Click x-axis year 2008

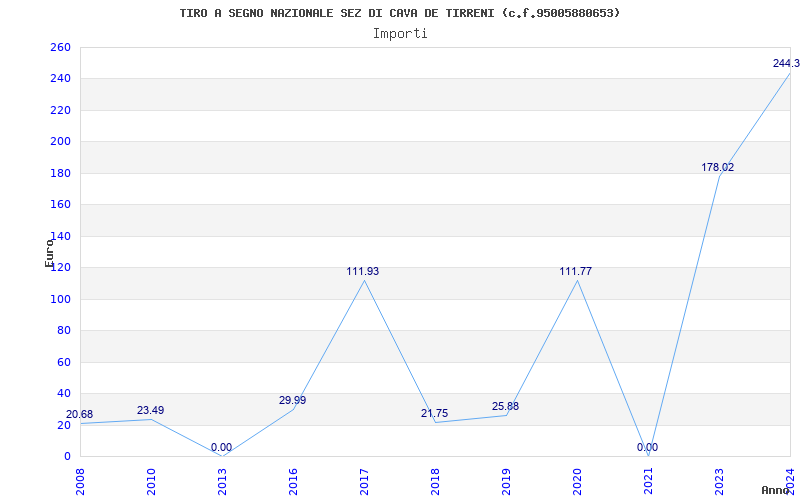tap(80, 482)
